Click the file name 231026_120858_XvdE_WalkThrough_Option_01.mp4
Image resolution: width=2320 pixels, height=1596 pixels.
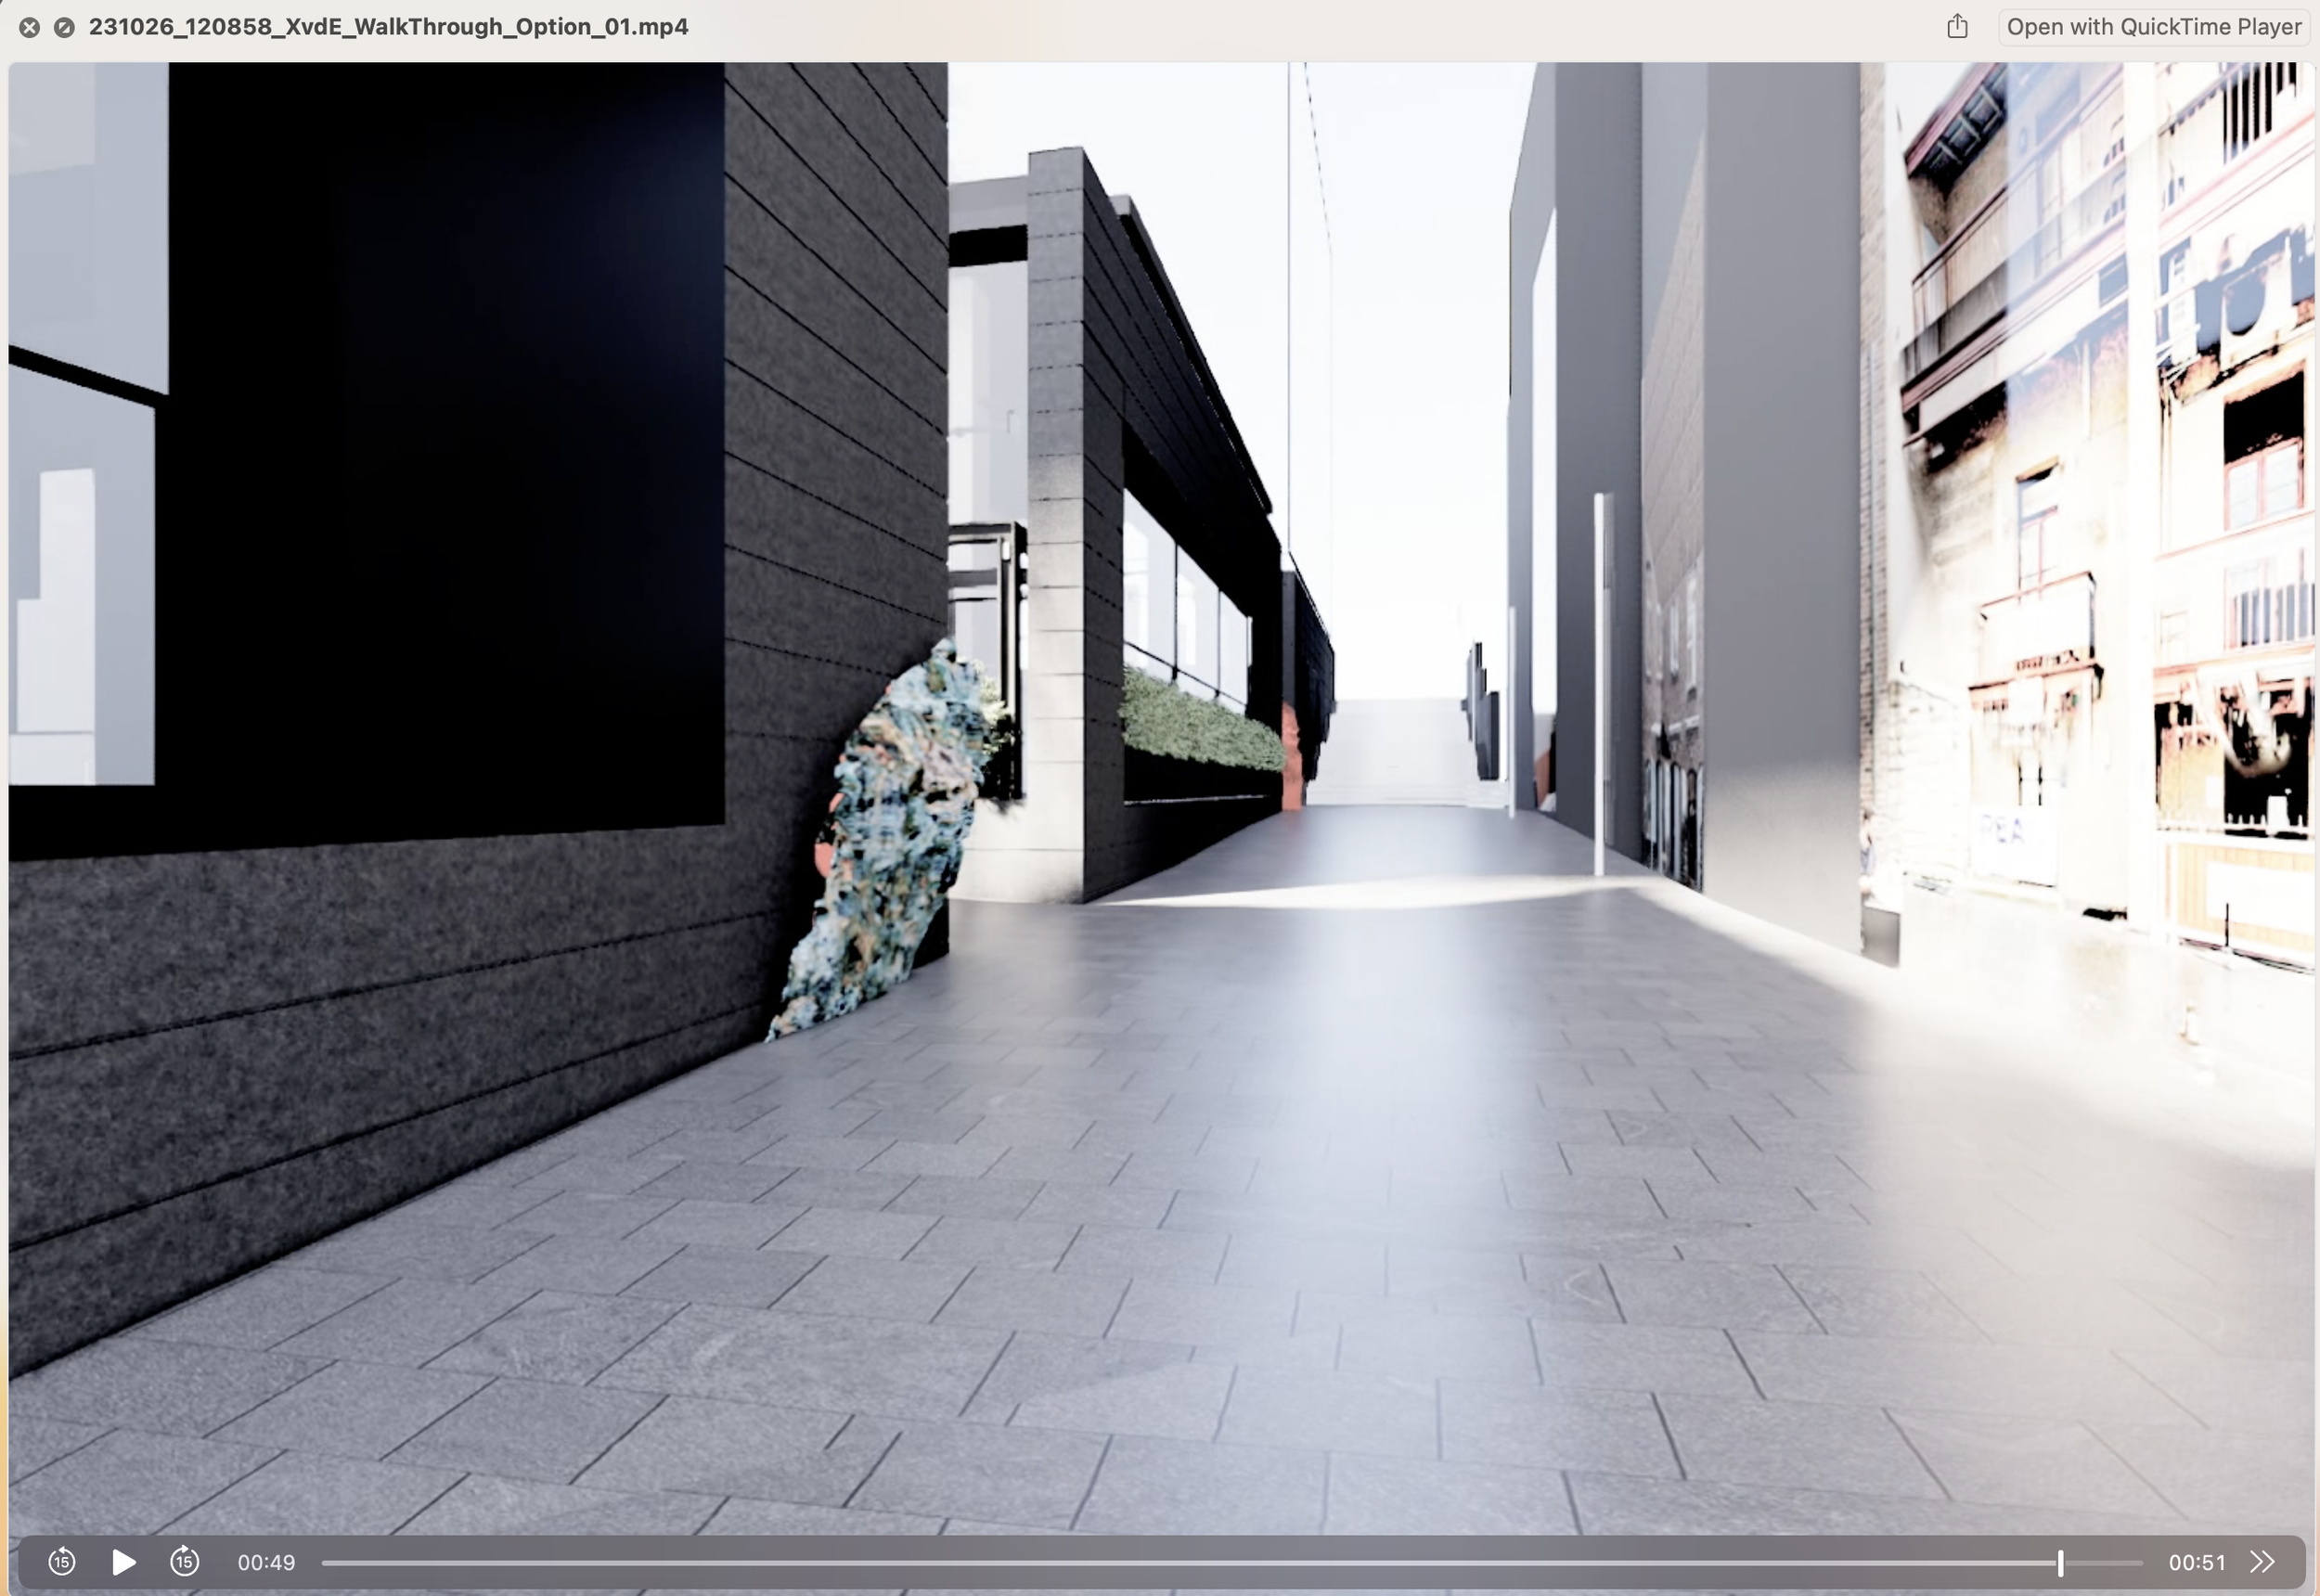click(x=388, y=27)
